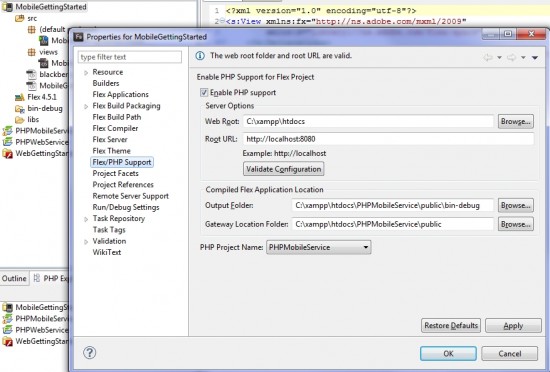This screenshot has width=550, height=372.
Task: Click Browse for Gateway Location Folder
Action: point(516,224)
